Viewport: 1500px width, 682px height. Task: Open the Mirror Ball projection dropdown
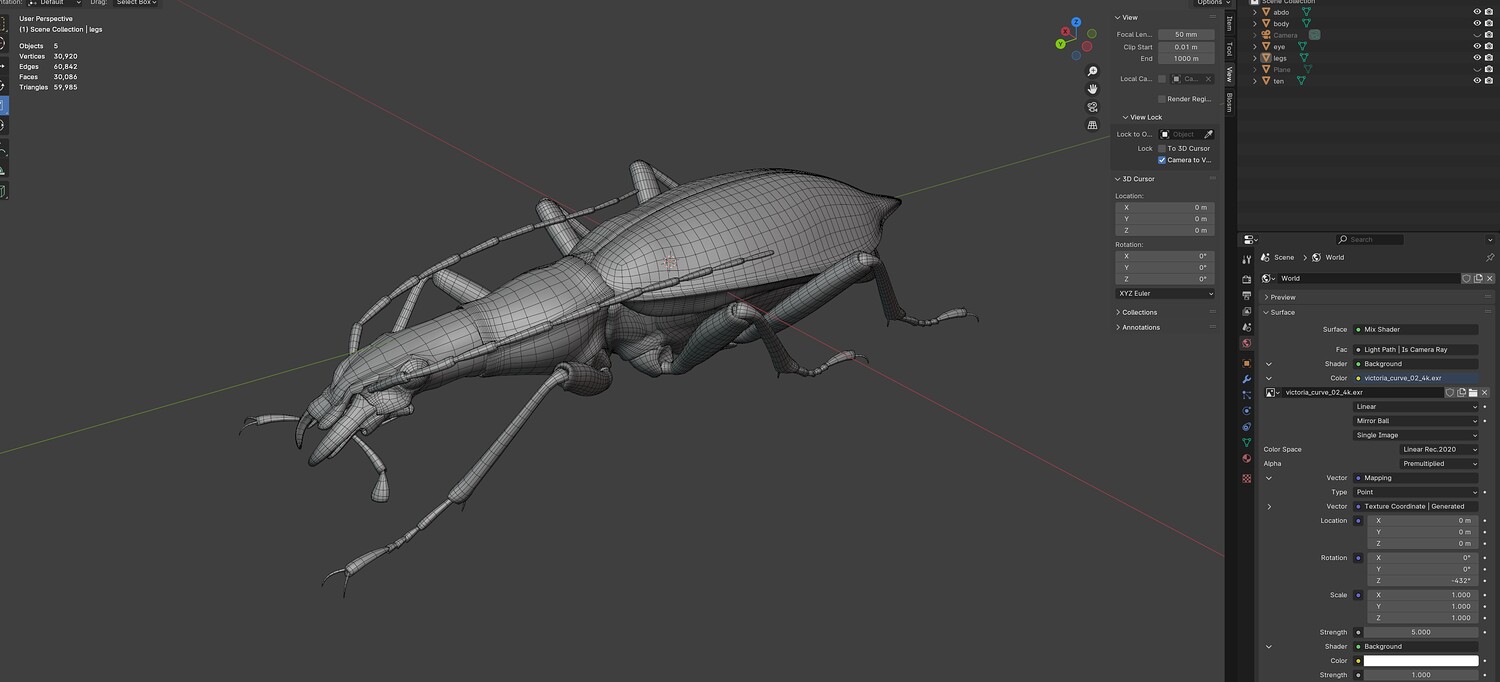click(1415, 421)
